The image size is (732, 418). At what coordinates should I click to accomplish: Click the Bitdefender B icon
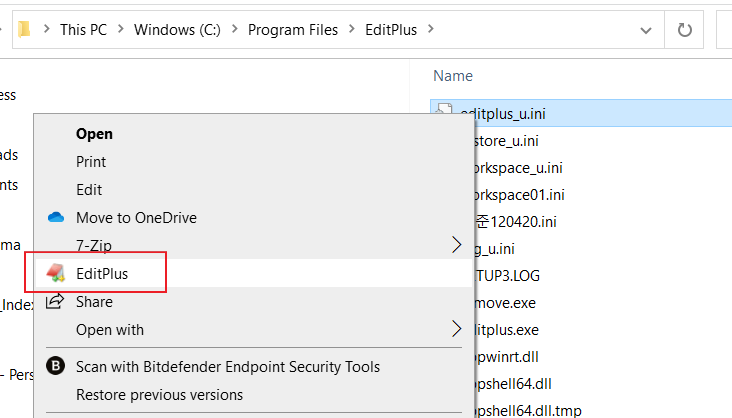click(56, 366)
